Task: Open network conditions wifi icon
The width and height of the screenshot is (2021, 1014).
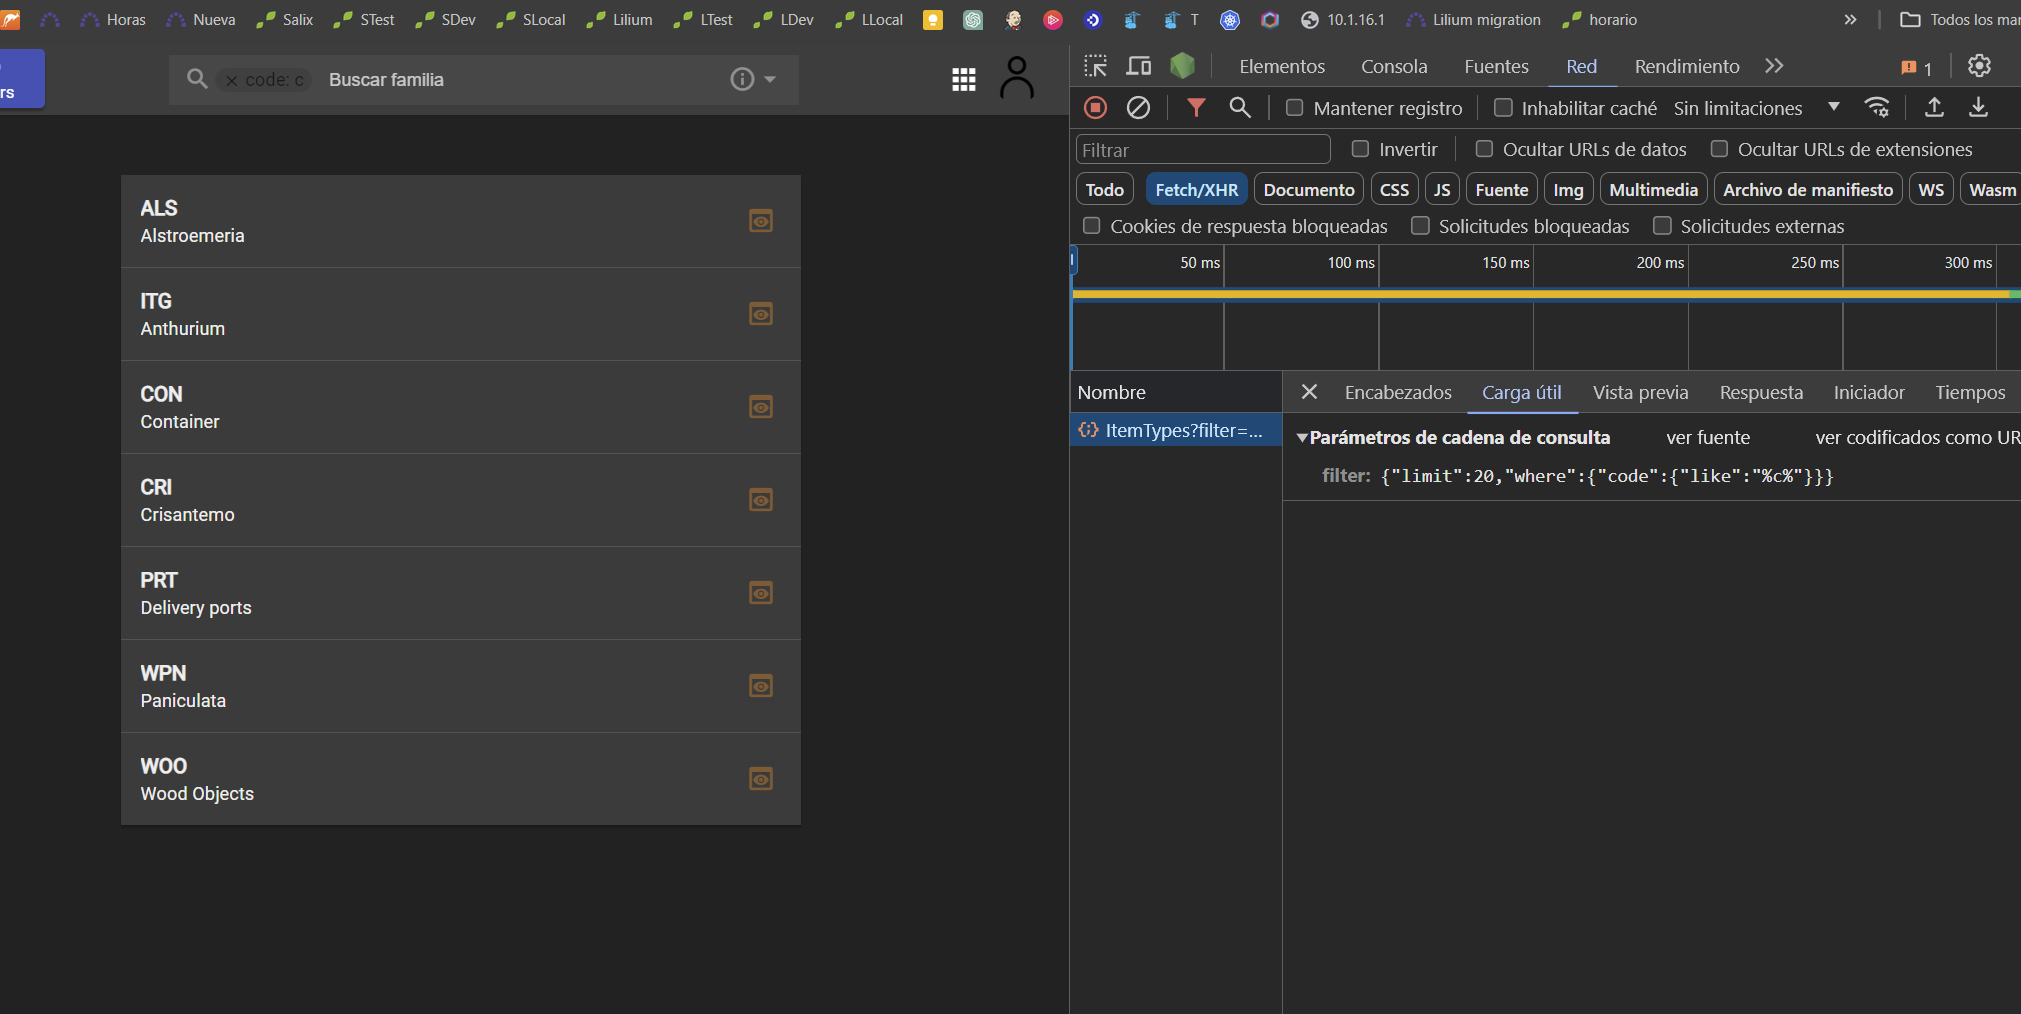Action: click(1877, 107)
